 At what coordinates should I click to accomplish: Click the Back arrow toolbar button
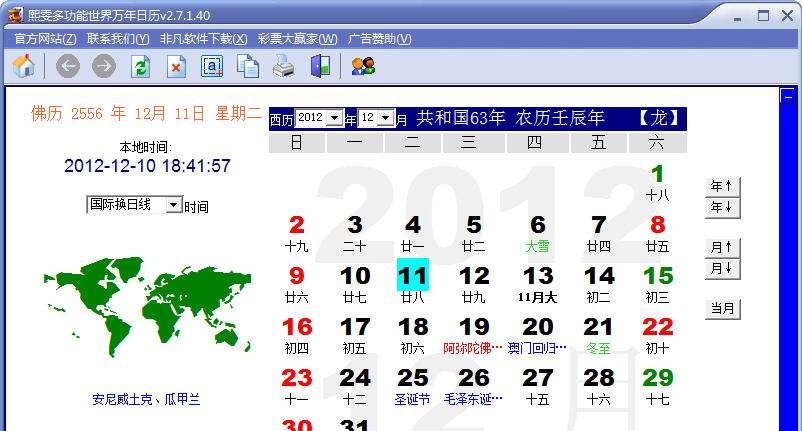point(68,66)
